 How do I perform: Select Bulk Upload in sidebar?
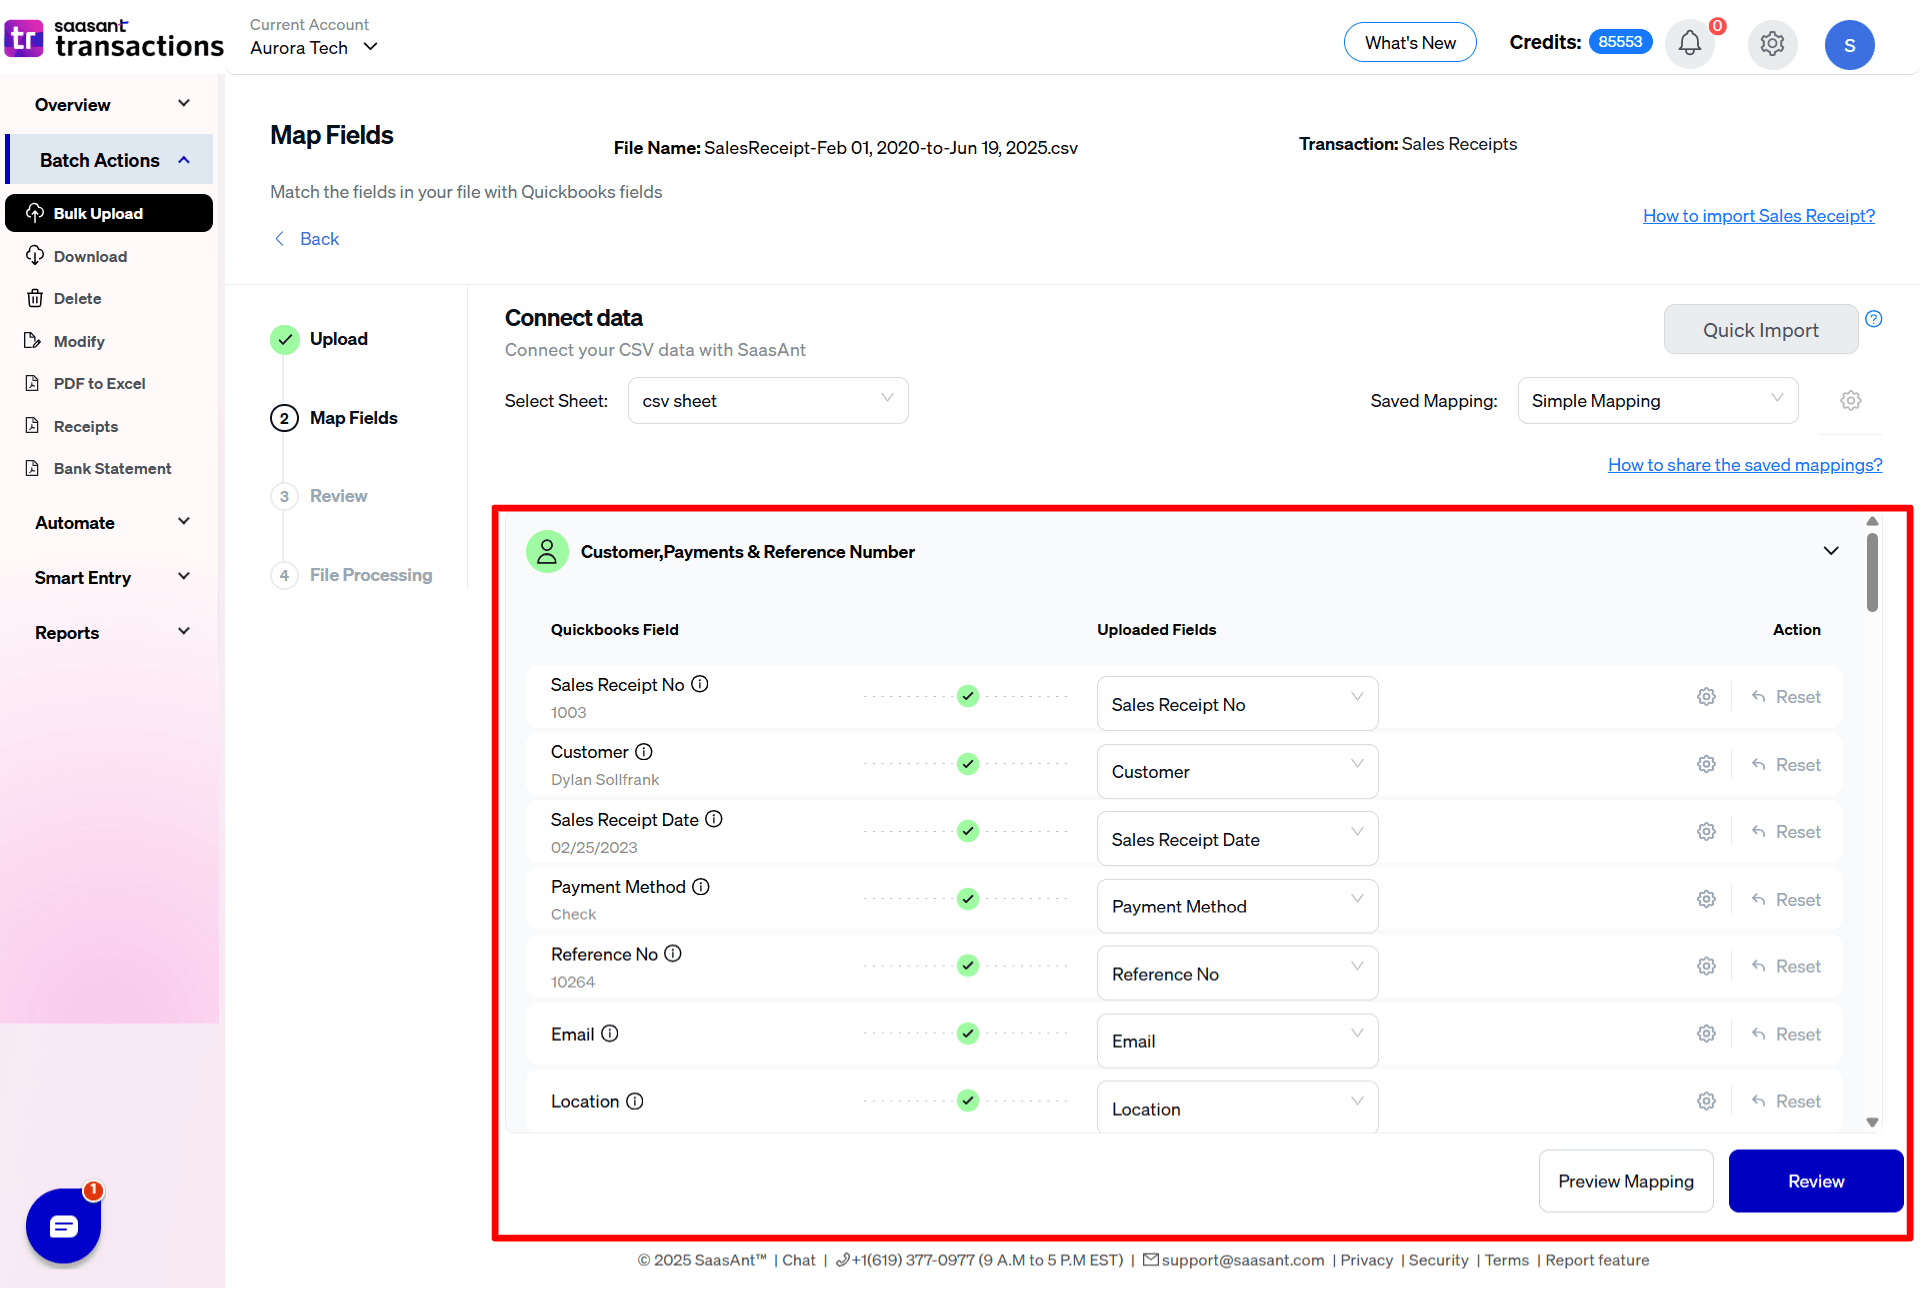coord(109,213)
